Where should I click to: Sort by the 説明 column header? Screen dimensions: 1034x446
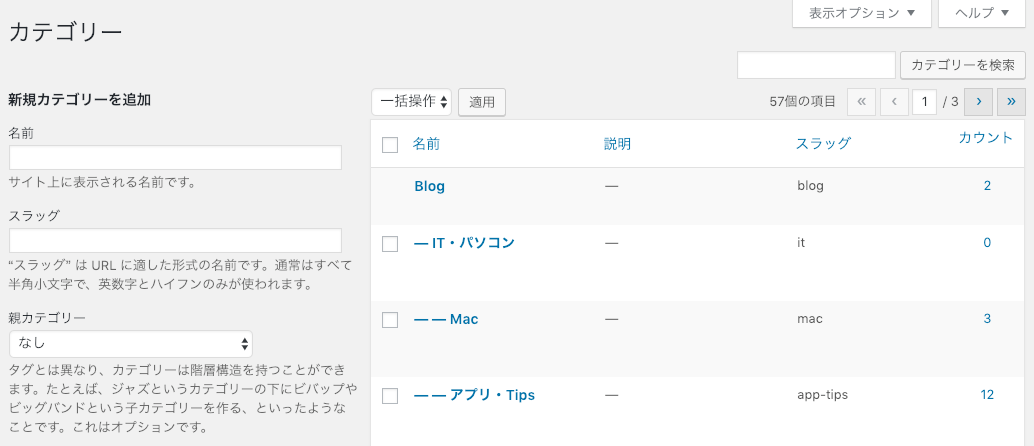coord(617,144)
